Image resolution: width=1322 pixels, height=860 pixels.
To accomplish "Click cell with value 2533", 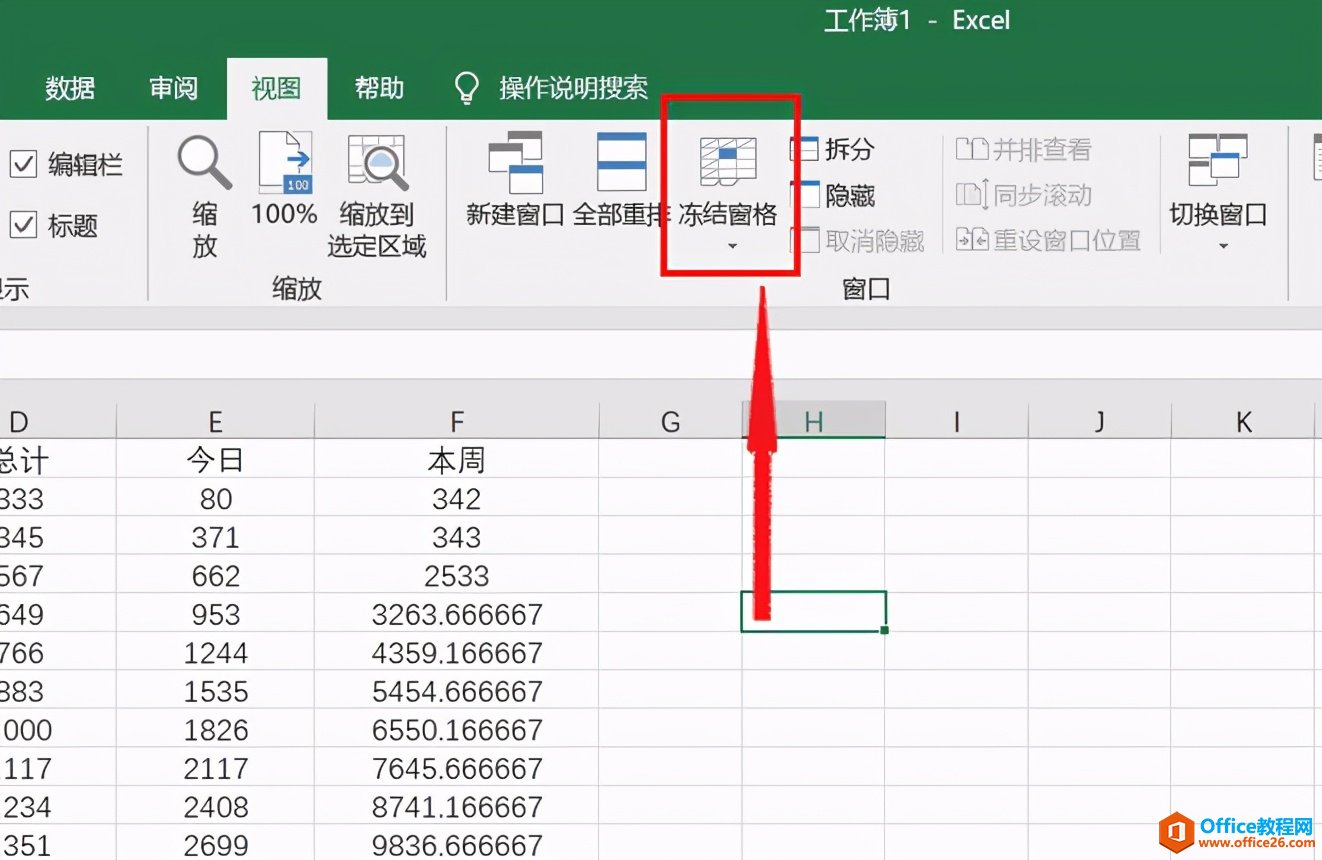I will point(456,575).
